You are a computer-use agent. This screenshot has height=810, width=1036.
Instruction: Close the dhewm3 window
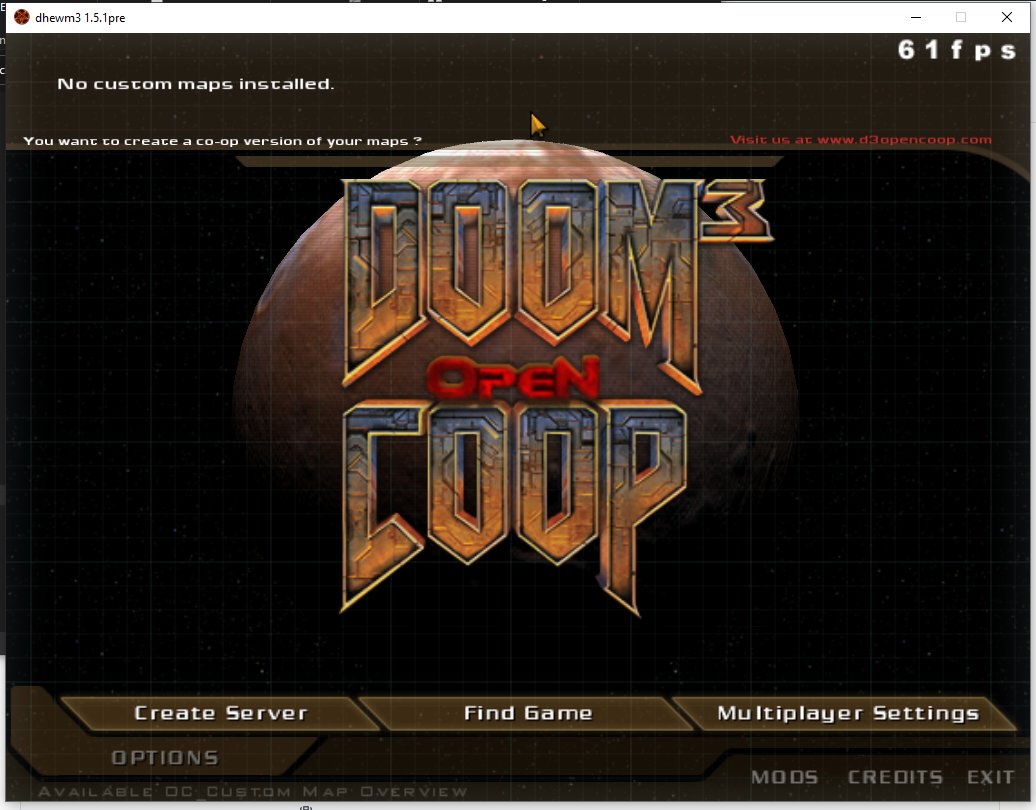tap(1006, 17)
